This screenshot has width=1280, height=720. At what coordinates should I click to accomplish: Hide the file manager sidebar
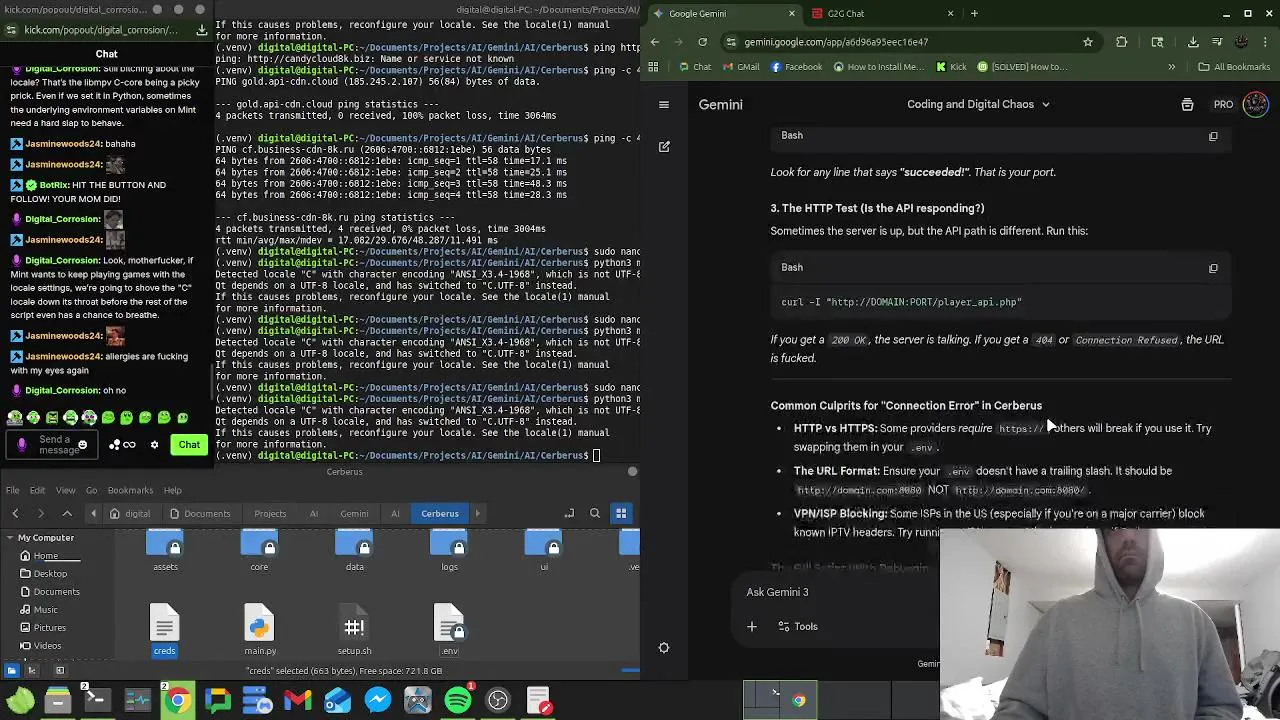59,671
